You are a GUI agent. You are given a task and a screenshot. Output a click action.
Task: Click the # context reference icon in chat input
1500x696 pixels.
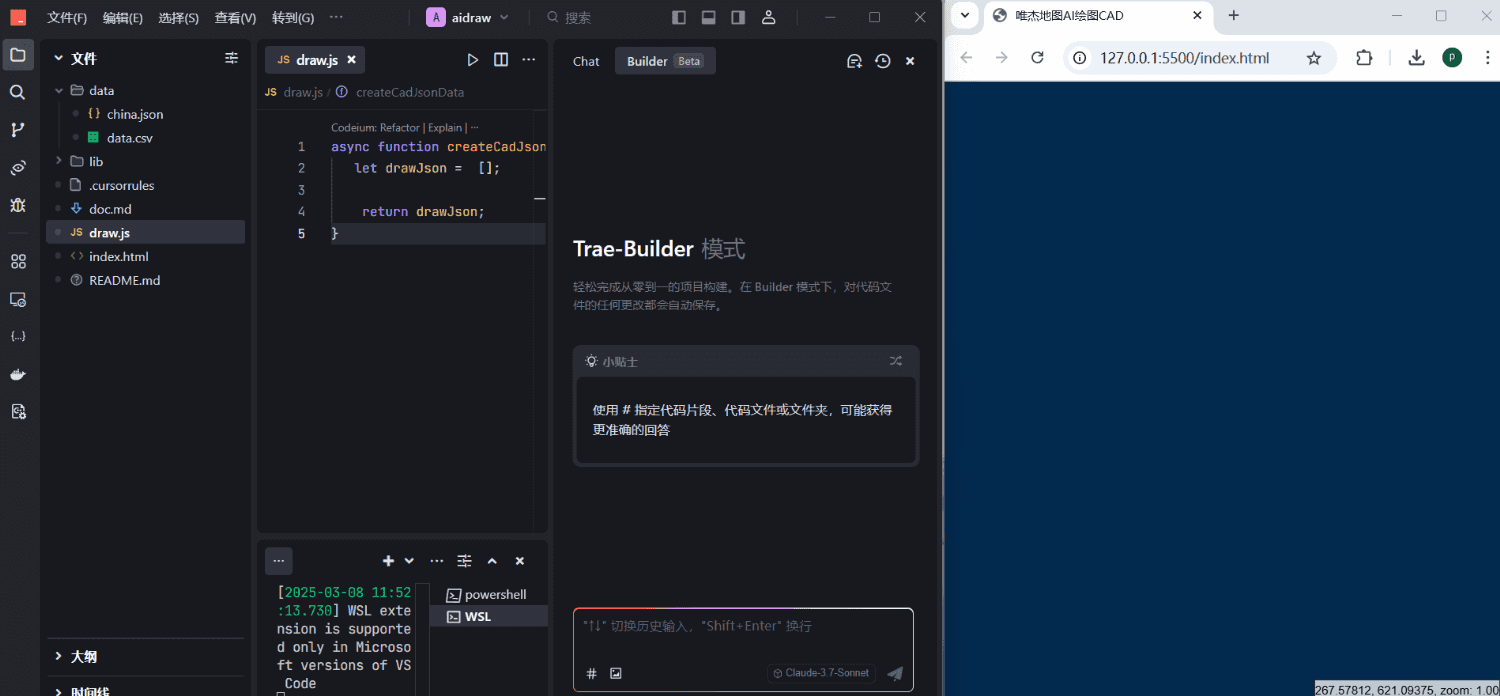coord(591,673)
